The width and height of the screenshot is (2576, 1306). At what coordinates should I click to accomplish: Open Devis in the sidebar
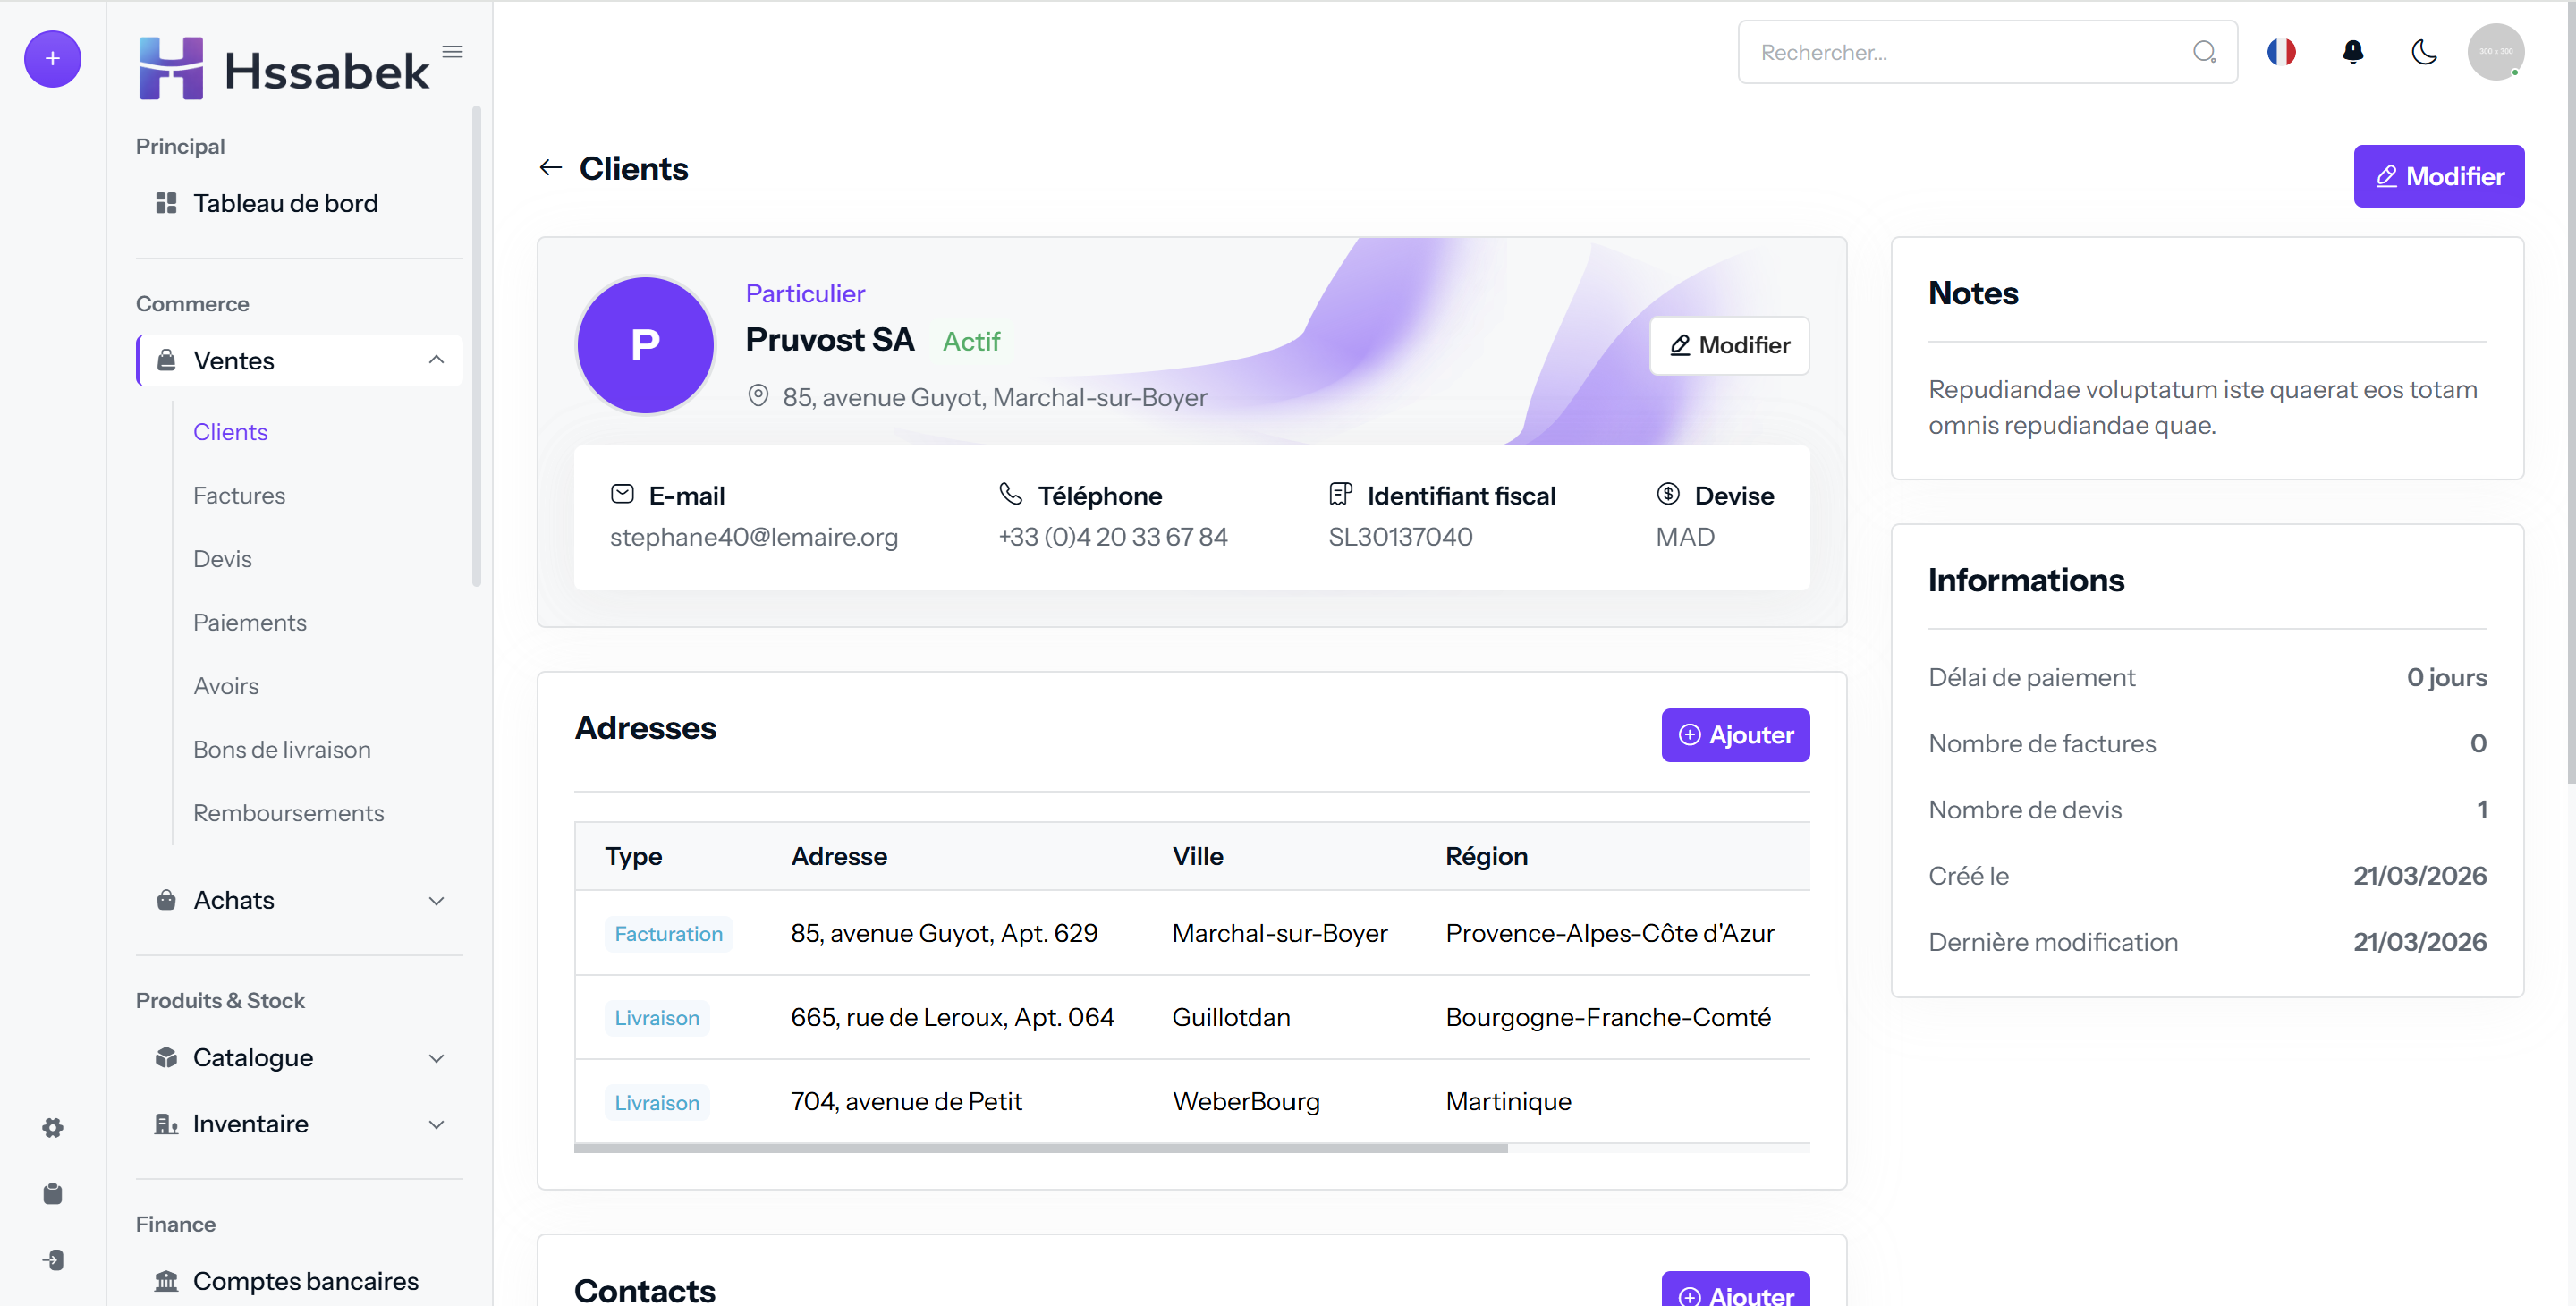222,559
